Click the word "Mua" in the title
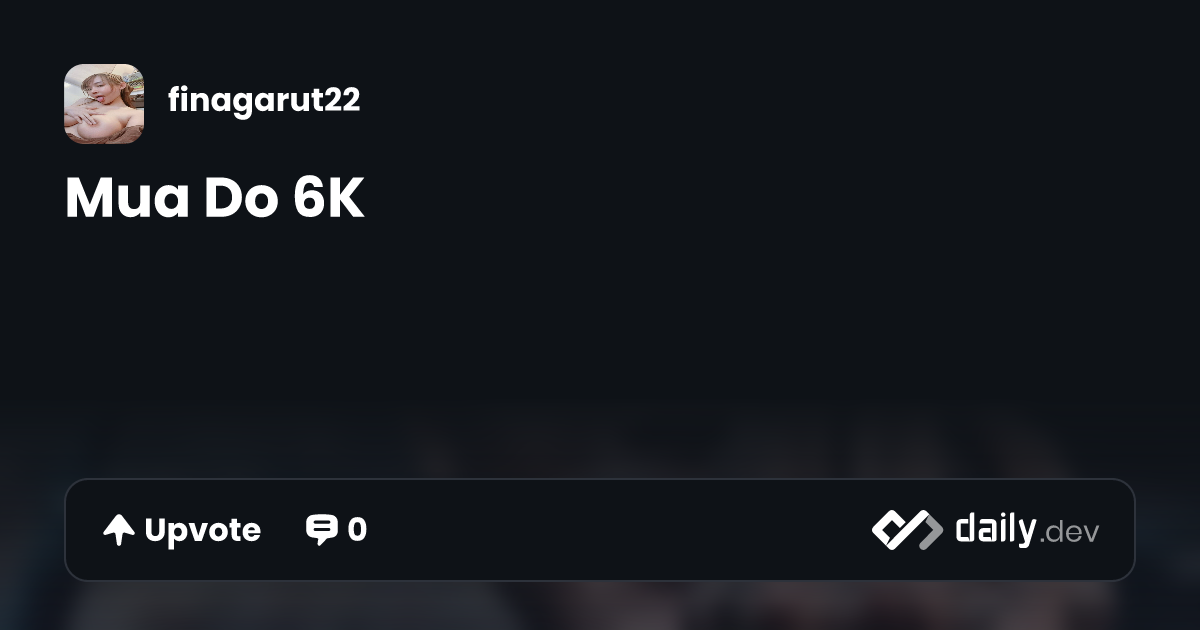This screenshot has height=630, width=1200. coord(128,200)
